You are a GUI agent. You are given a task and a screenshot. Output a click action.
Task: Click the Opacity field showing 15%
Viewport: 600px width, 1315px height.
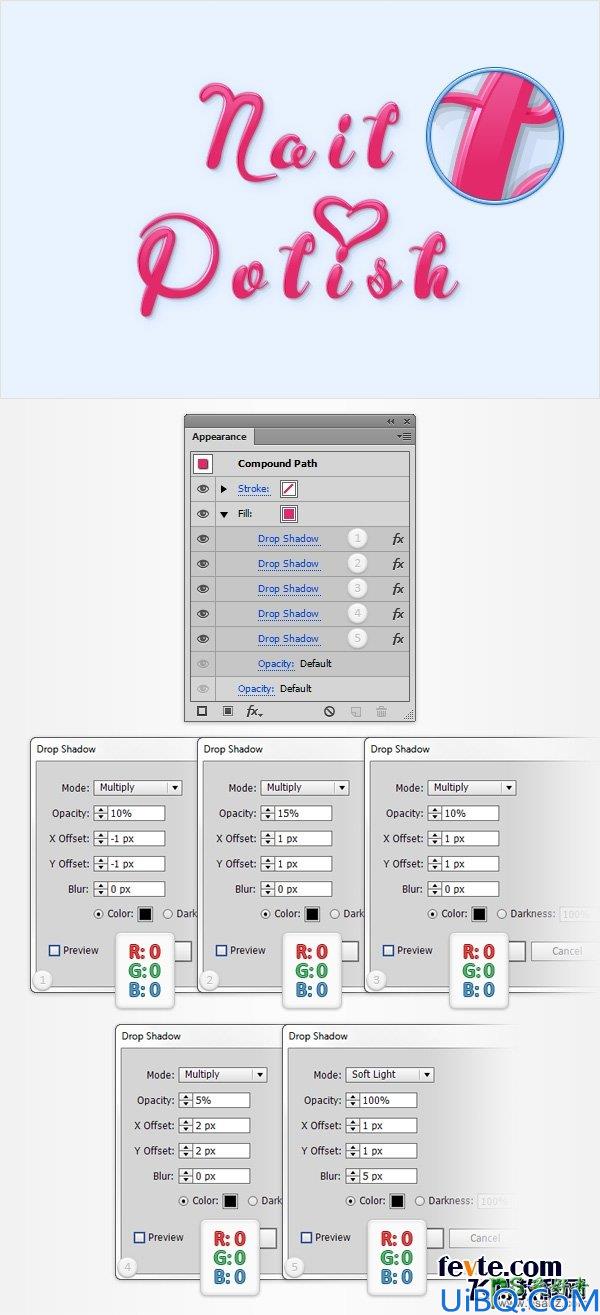(305, 813)
